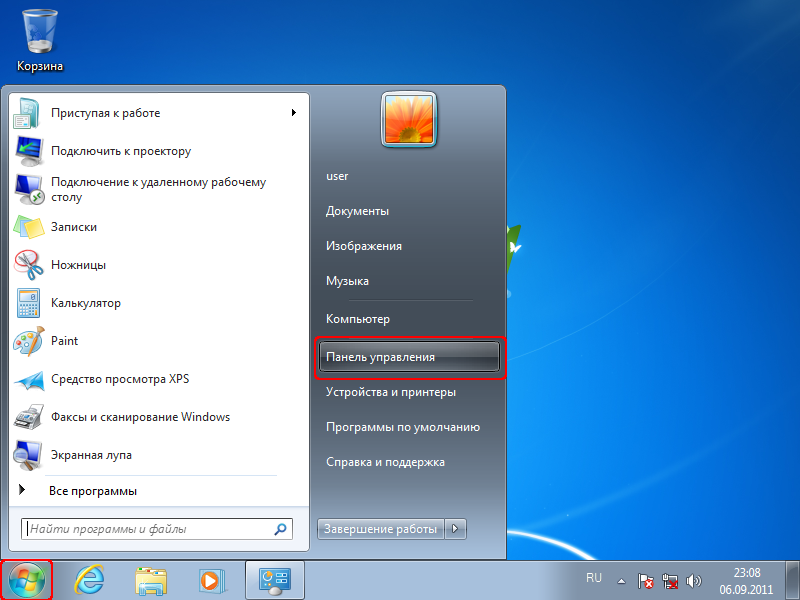Click the Средство просмотра XPS icon

29,380
